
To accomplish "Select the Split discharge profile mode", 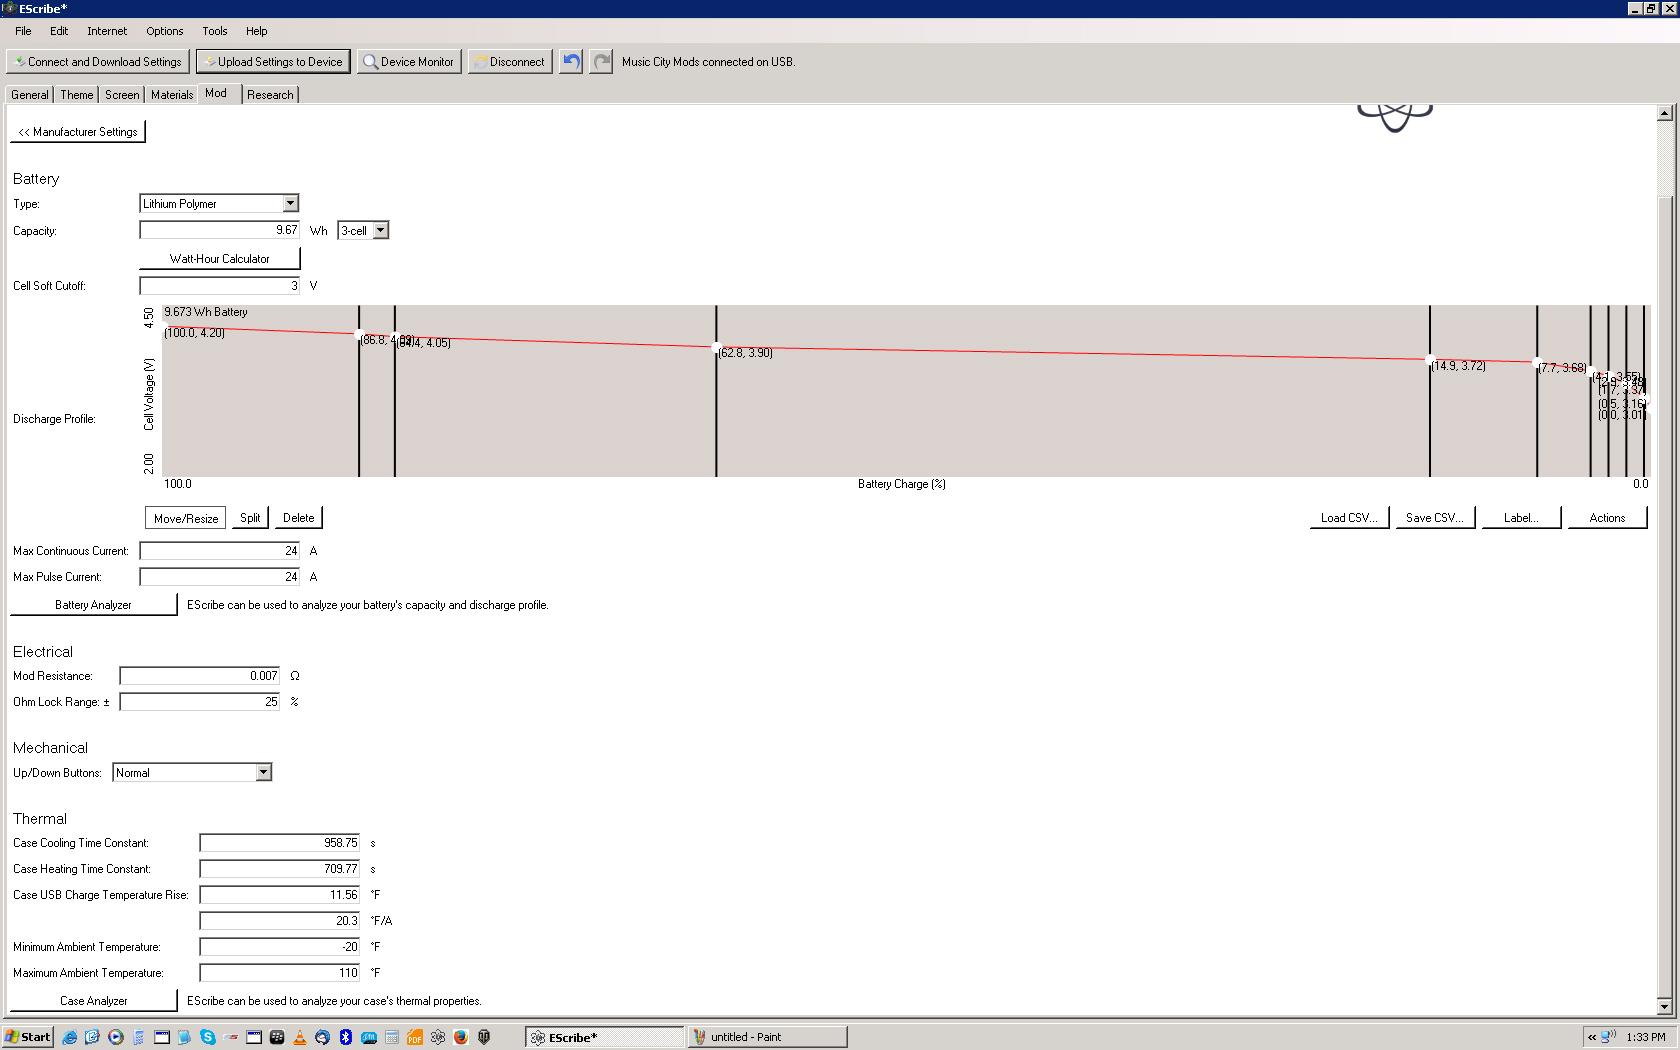I will coord(250,518).
